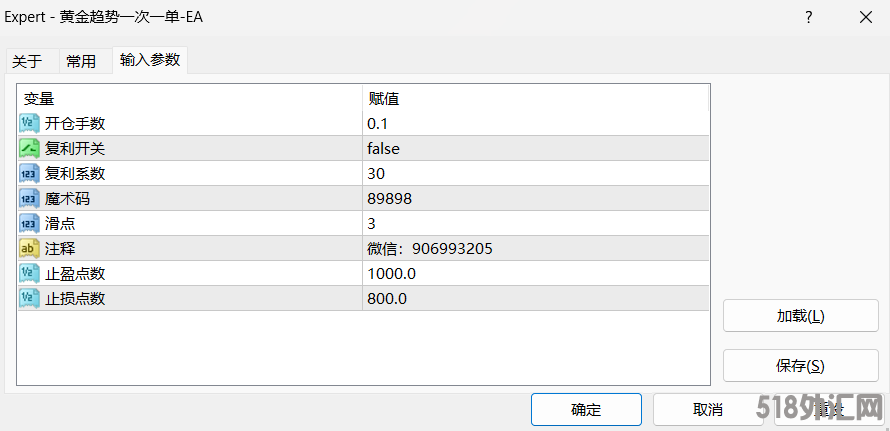This screenshot has height=431, width=890.
Task: Click the string icon beside 注释
Action: (x=29, y=249)
